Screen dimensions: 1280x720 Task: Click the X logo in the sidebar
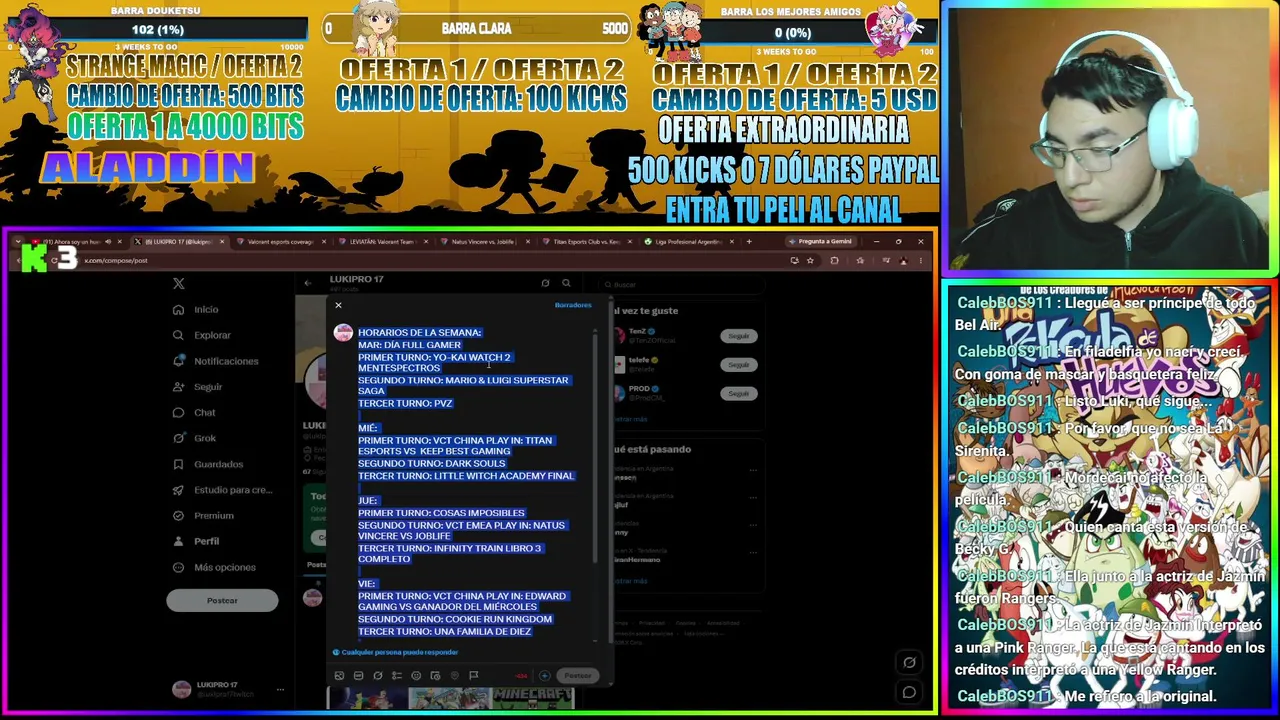pos(178,284)
